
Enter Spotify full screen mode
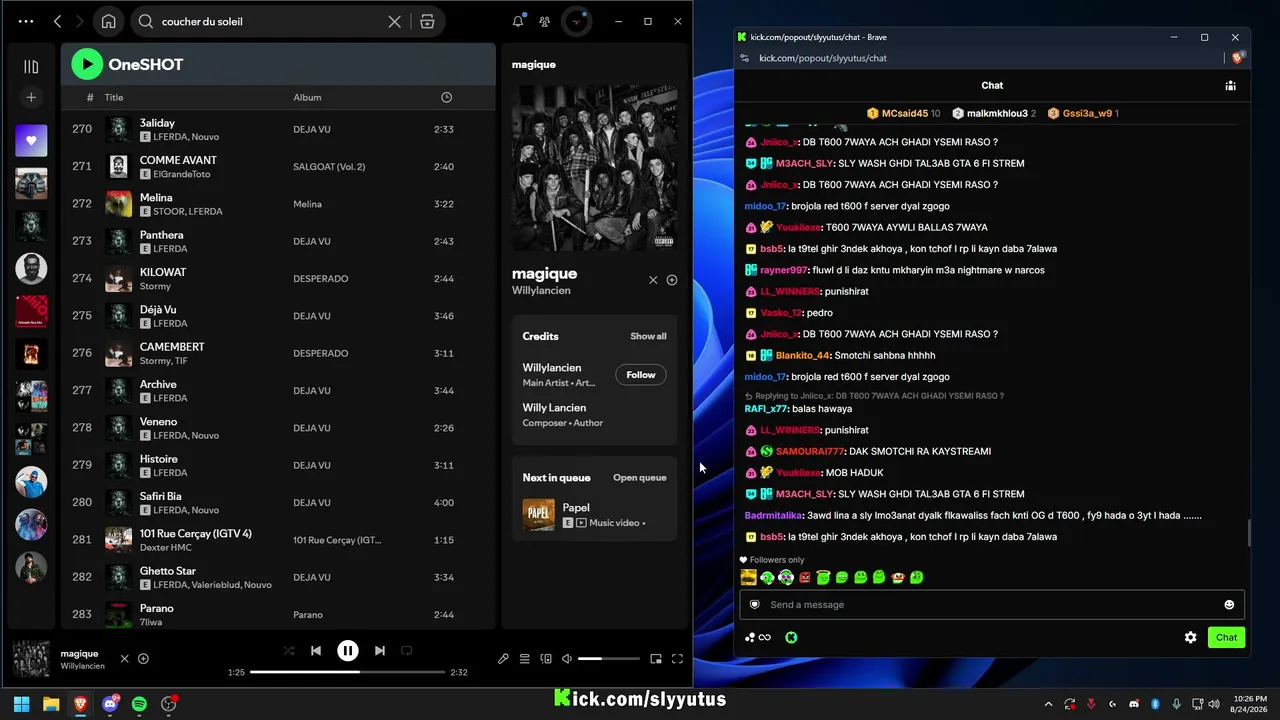(677, 659)
